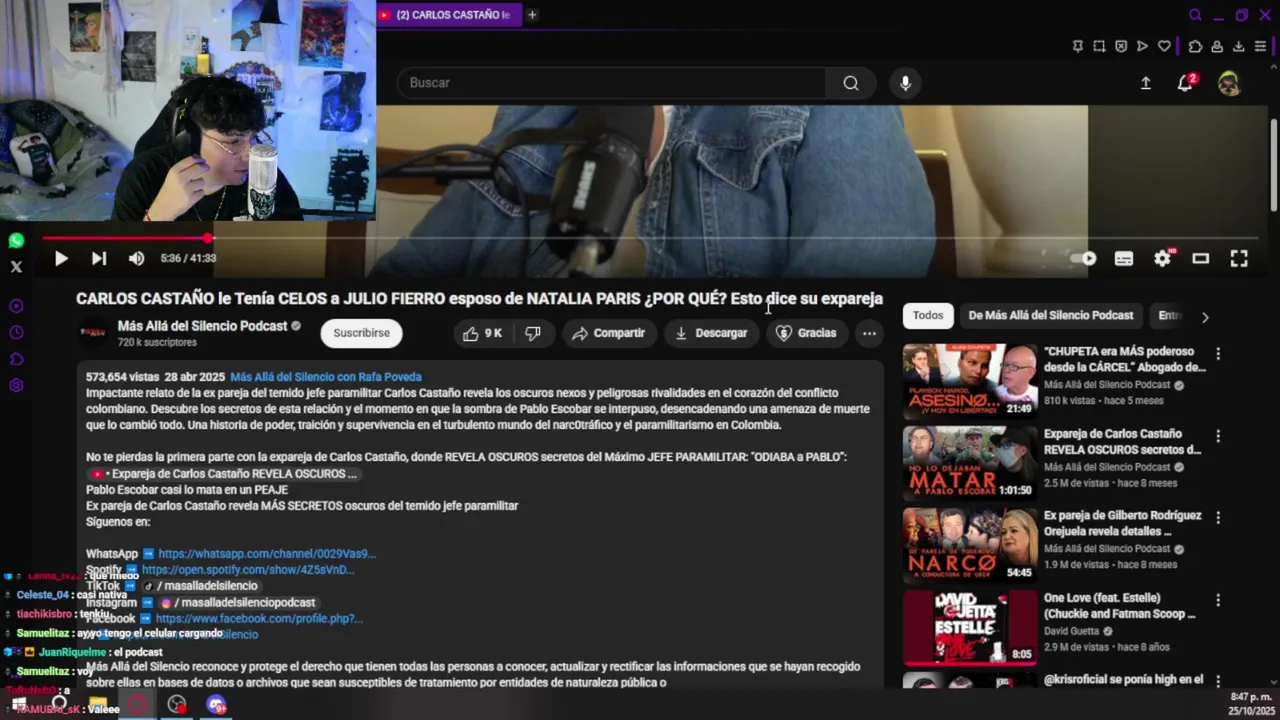
Task: Seek on the red video progress bar
Action: (x=648, y=238)
